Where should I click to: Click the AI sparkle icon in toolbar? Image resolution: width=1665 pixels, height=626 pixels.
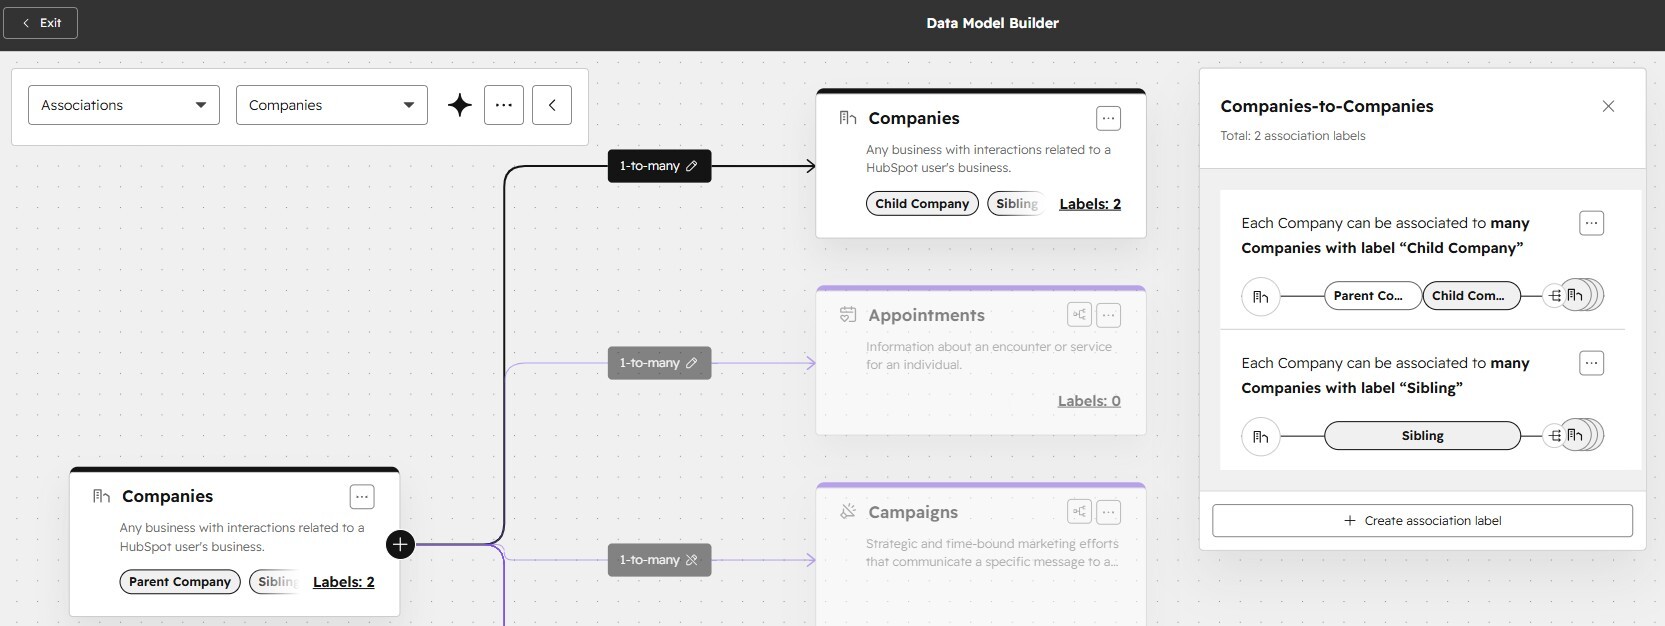460,105
